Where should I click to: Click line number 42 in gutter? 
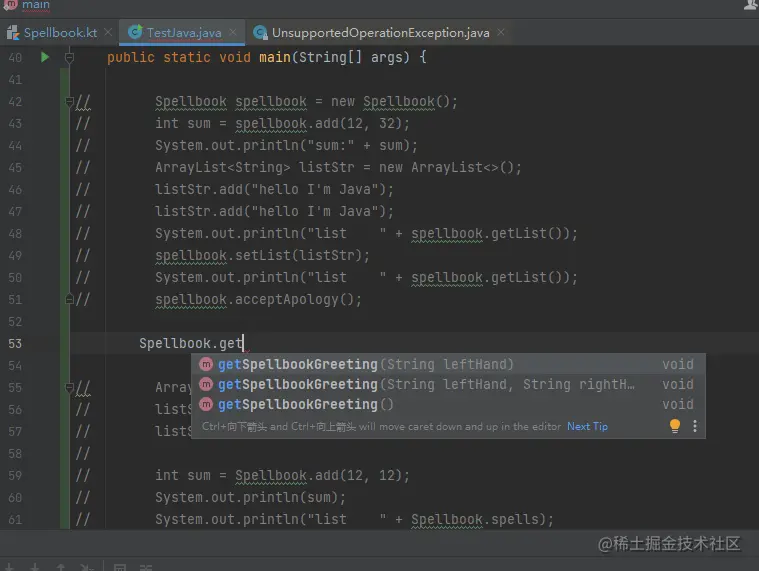[15, 102]
